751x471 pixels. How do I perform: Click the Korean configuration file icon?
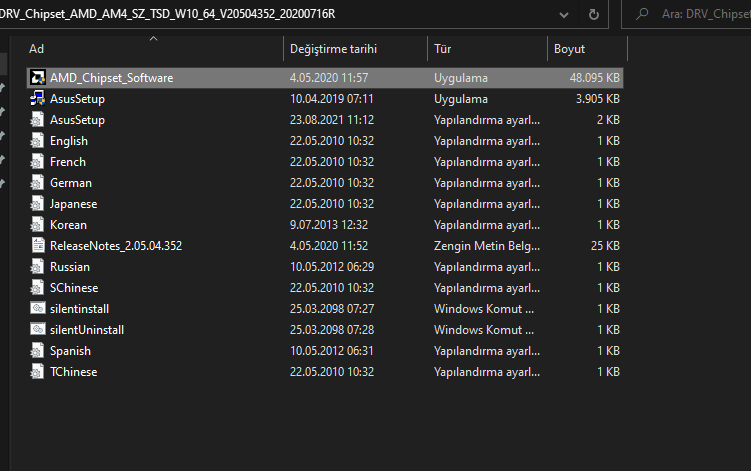click(x=37, y=225)
